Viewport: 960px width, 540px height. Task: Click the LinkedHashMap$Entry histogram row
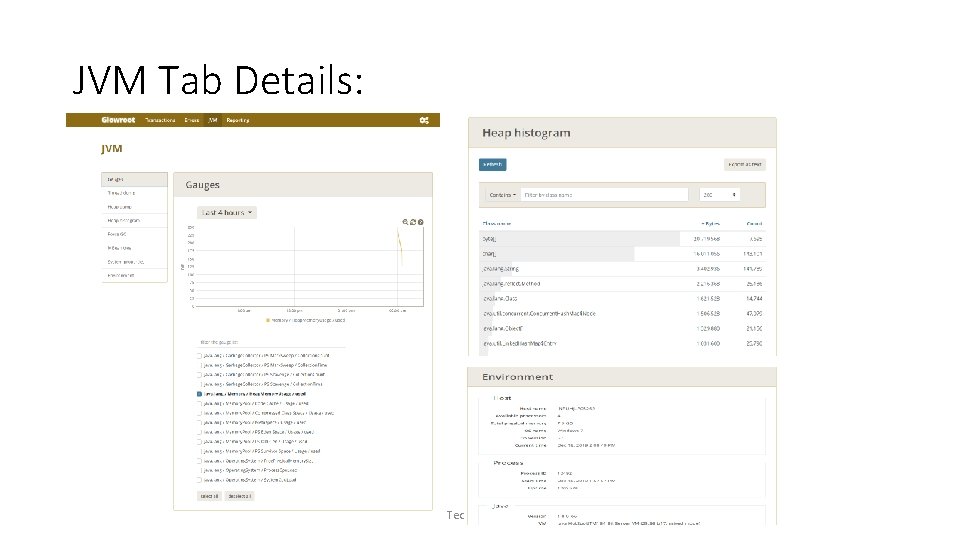[622, 343]
